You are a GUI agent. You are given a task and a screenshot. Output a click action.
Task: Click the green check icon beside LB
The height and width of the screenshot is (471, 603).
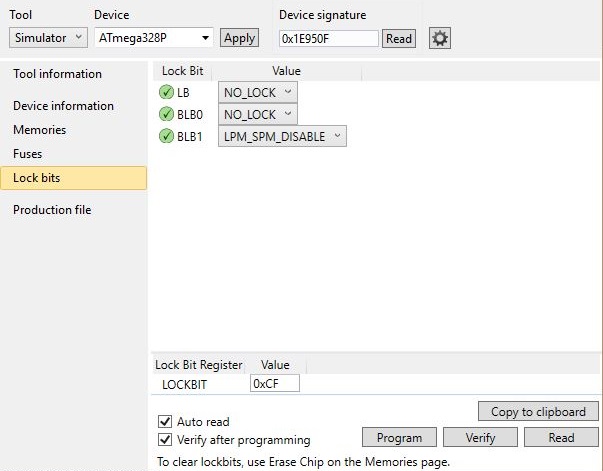point(166,92)
